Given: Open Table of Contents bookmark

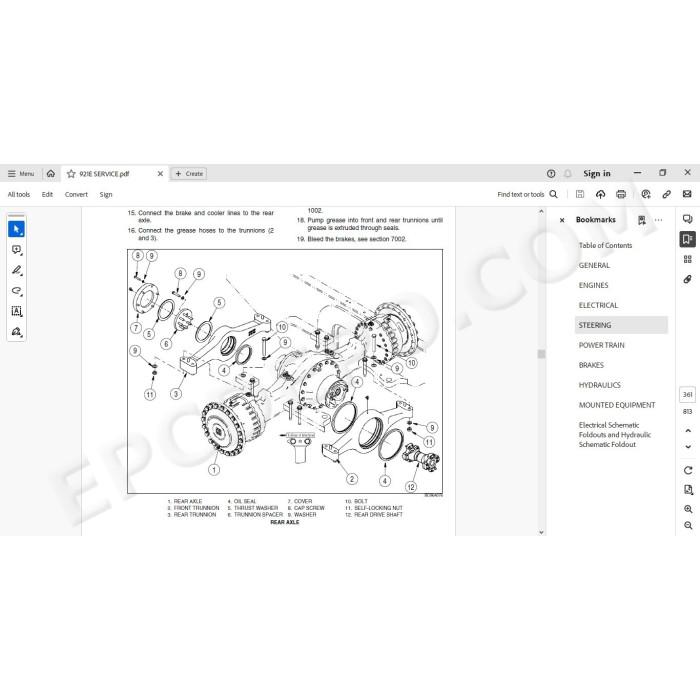Looking at the screenshot, I should click(605, 246).
